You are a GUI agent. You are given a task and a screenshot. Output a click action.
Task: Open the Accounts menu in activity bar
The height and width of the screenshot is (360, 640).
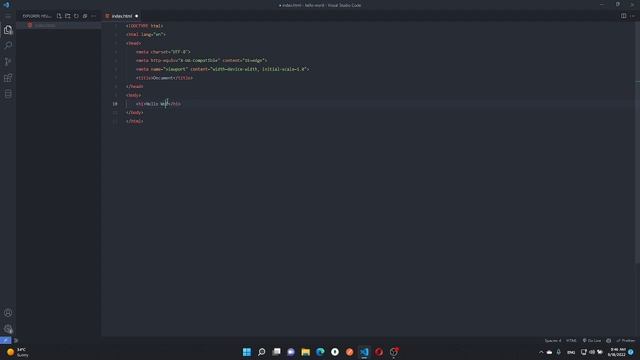(8, 313)
